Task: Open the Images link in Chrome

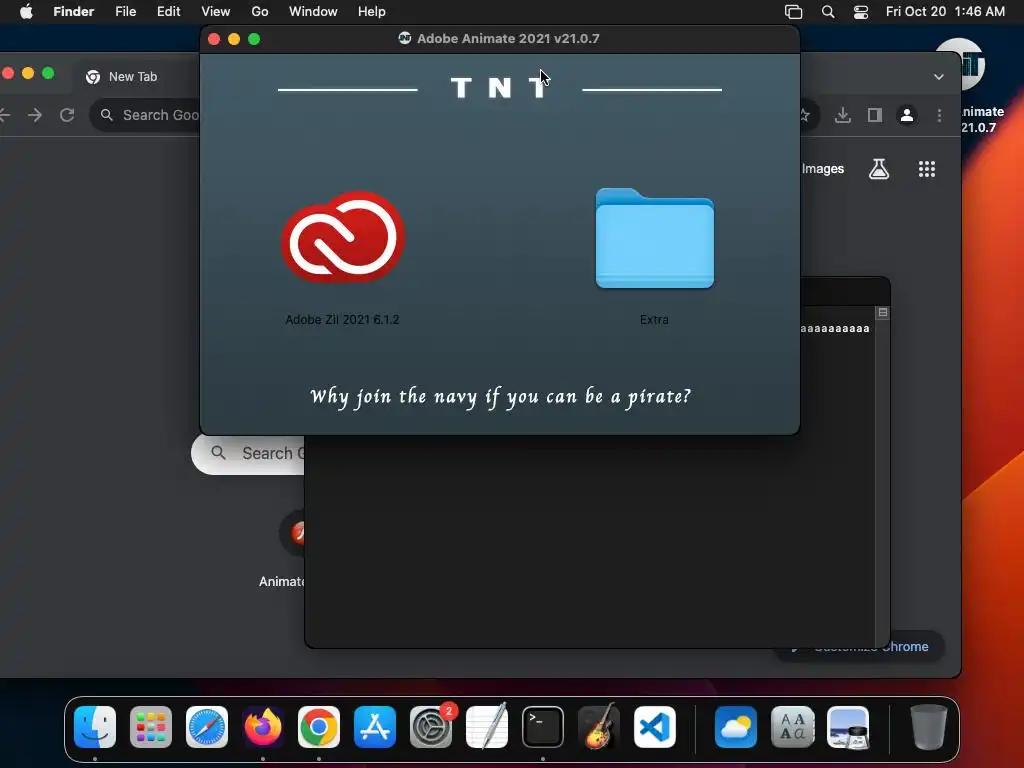Action: (x=823, y=169)
